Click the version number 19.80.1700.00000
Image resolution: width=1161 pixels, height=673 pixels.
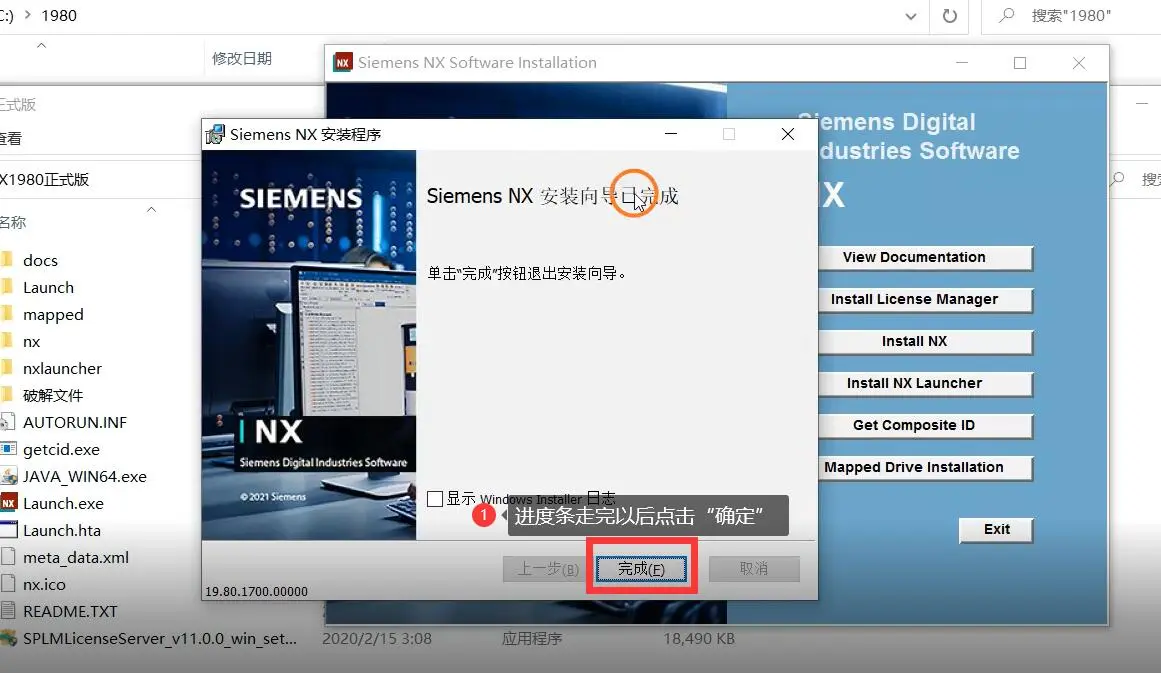256,592
